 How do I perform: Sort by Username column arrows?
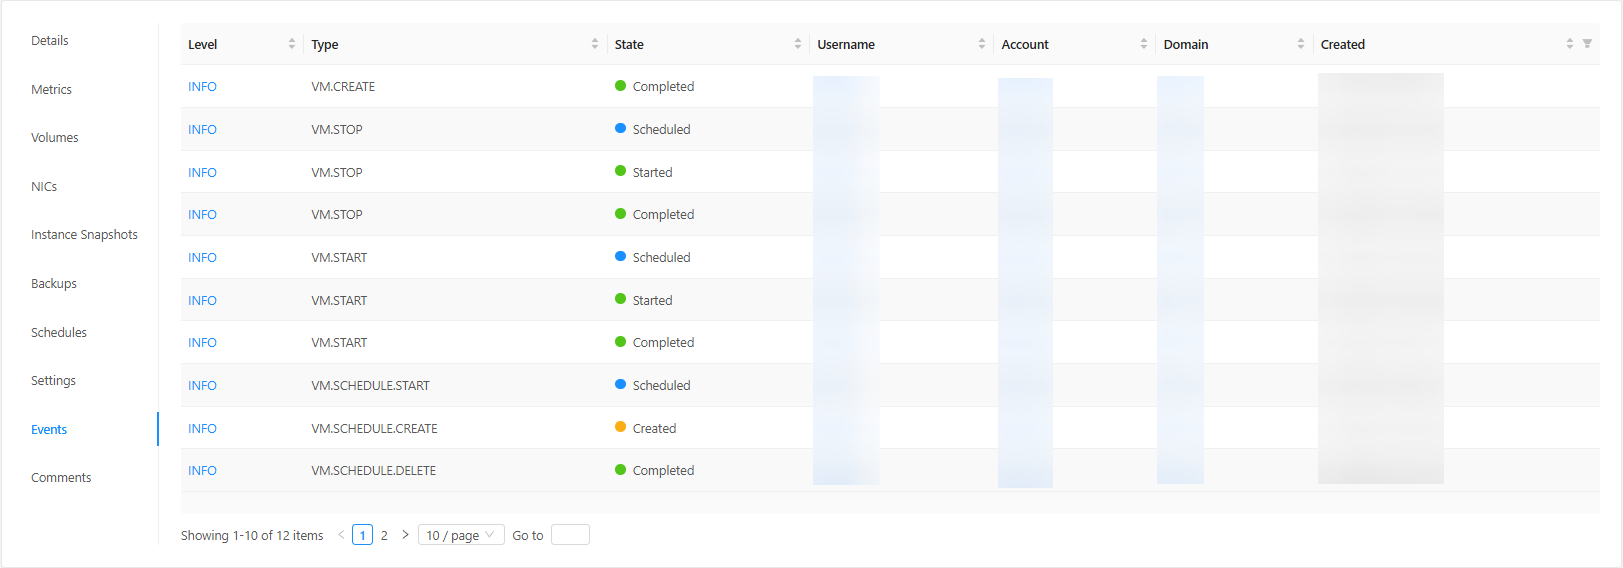[982, 44]
